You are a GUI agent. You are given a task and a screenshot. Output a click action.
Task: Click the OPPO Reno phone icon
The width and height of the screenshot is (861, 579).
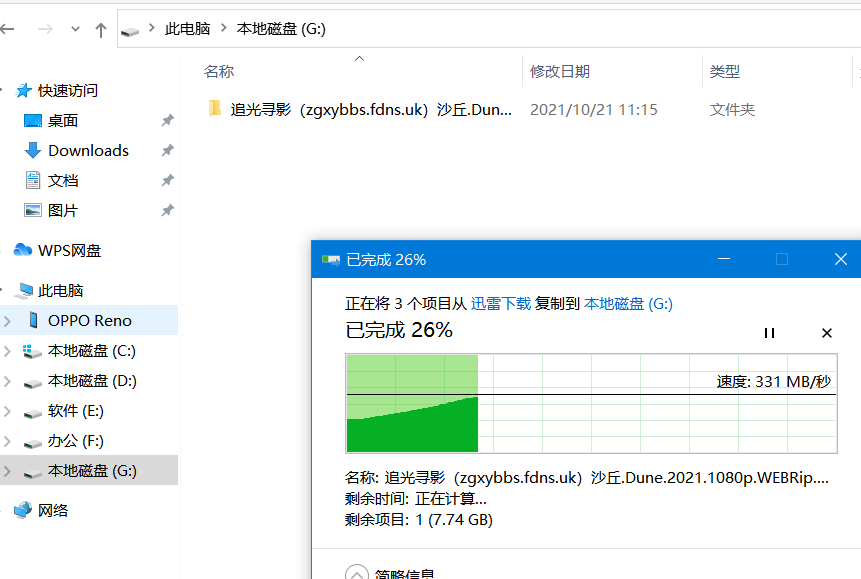(33, 320)
